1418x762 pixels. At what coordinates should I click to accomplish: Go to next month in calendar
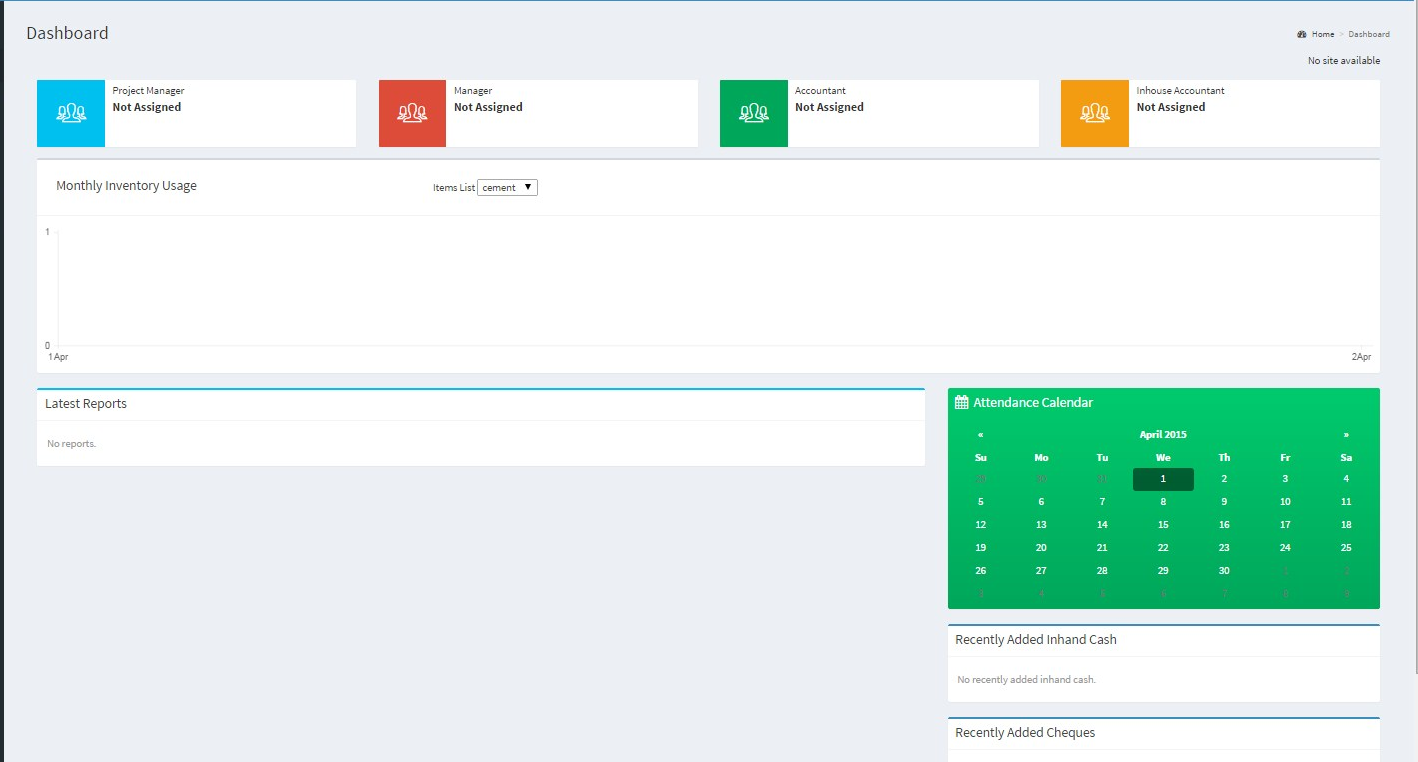click(1346, 434)
